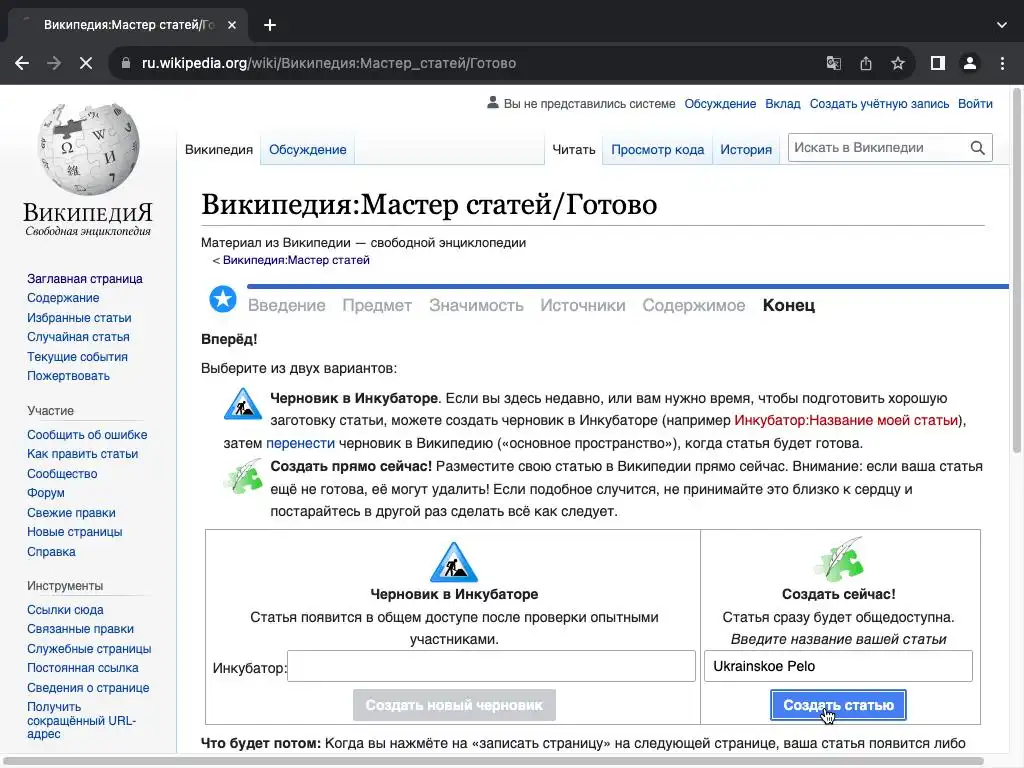This screenshot has height=768, width=1024.
Task: Open the История tab
Action: 746,150
